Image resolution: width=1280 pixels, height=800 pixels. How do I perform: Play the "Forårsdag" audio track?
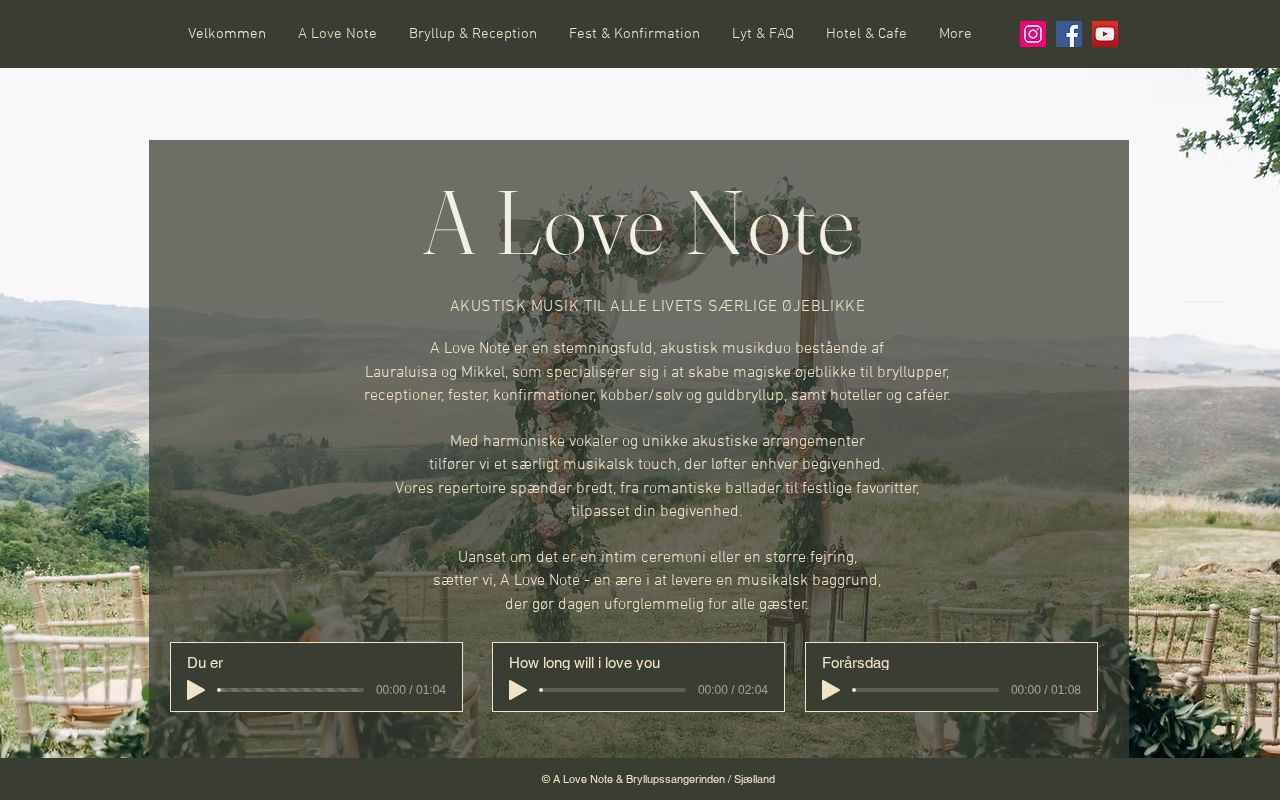click(x=831, y=690)
